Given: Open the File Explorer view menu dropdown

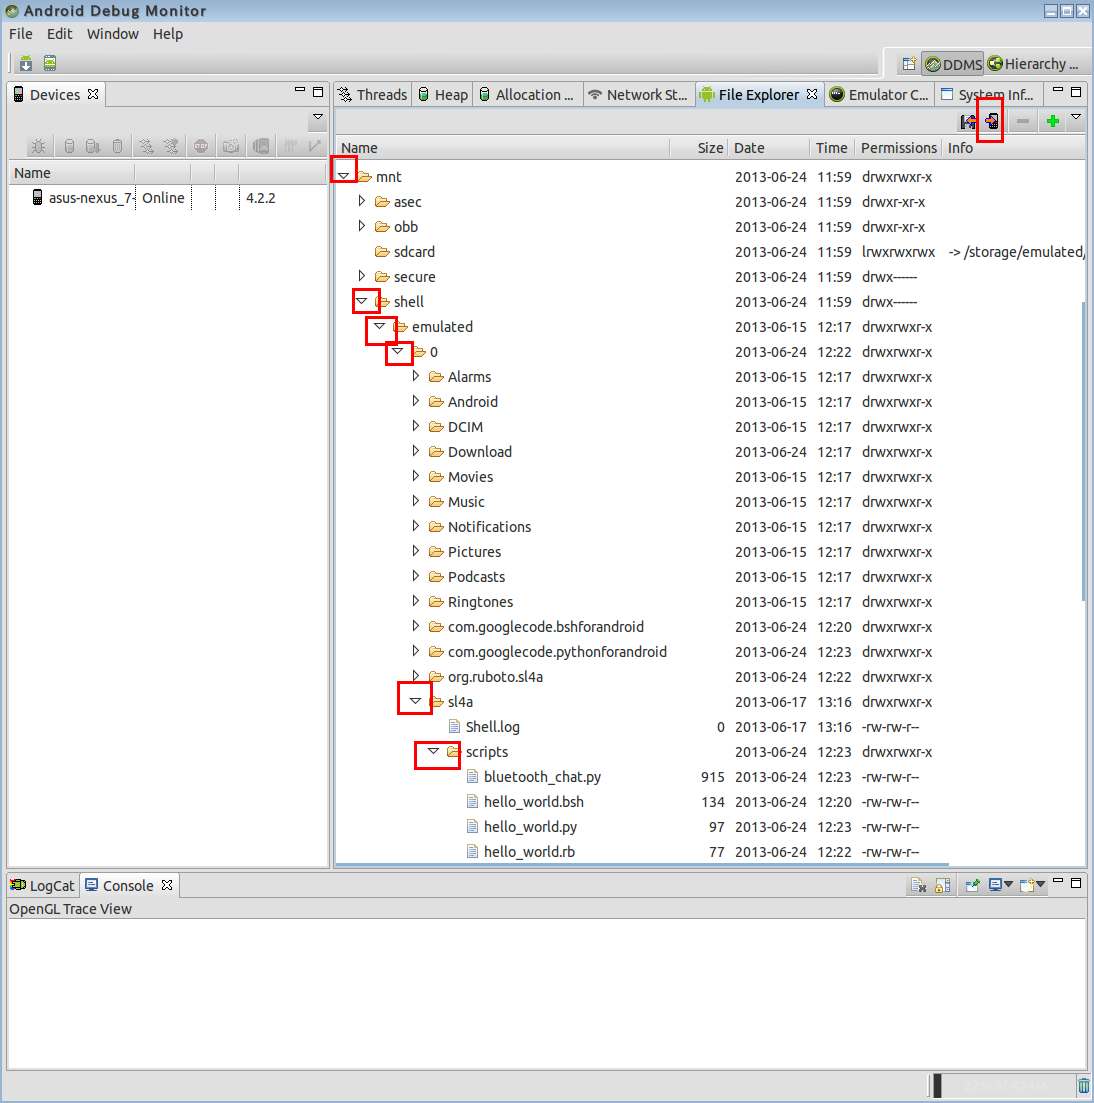Looking at the screenshot, I should pos(1076,117).
